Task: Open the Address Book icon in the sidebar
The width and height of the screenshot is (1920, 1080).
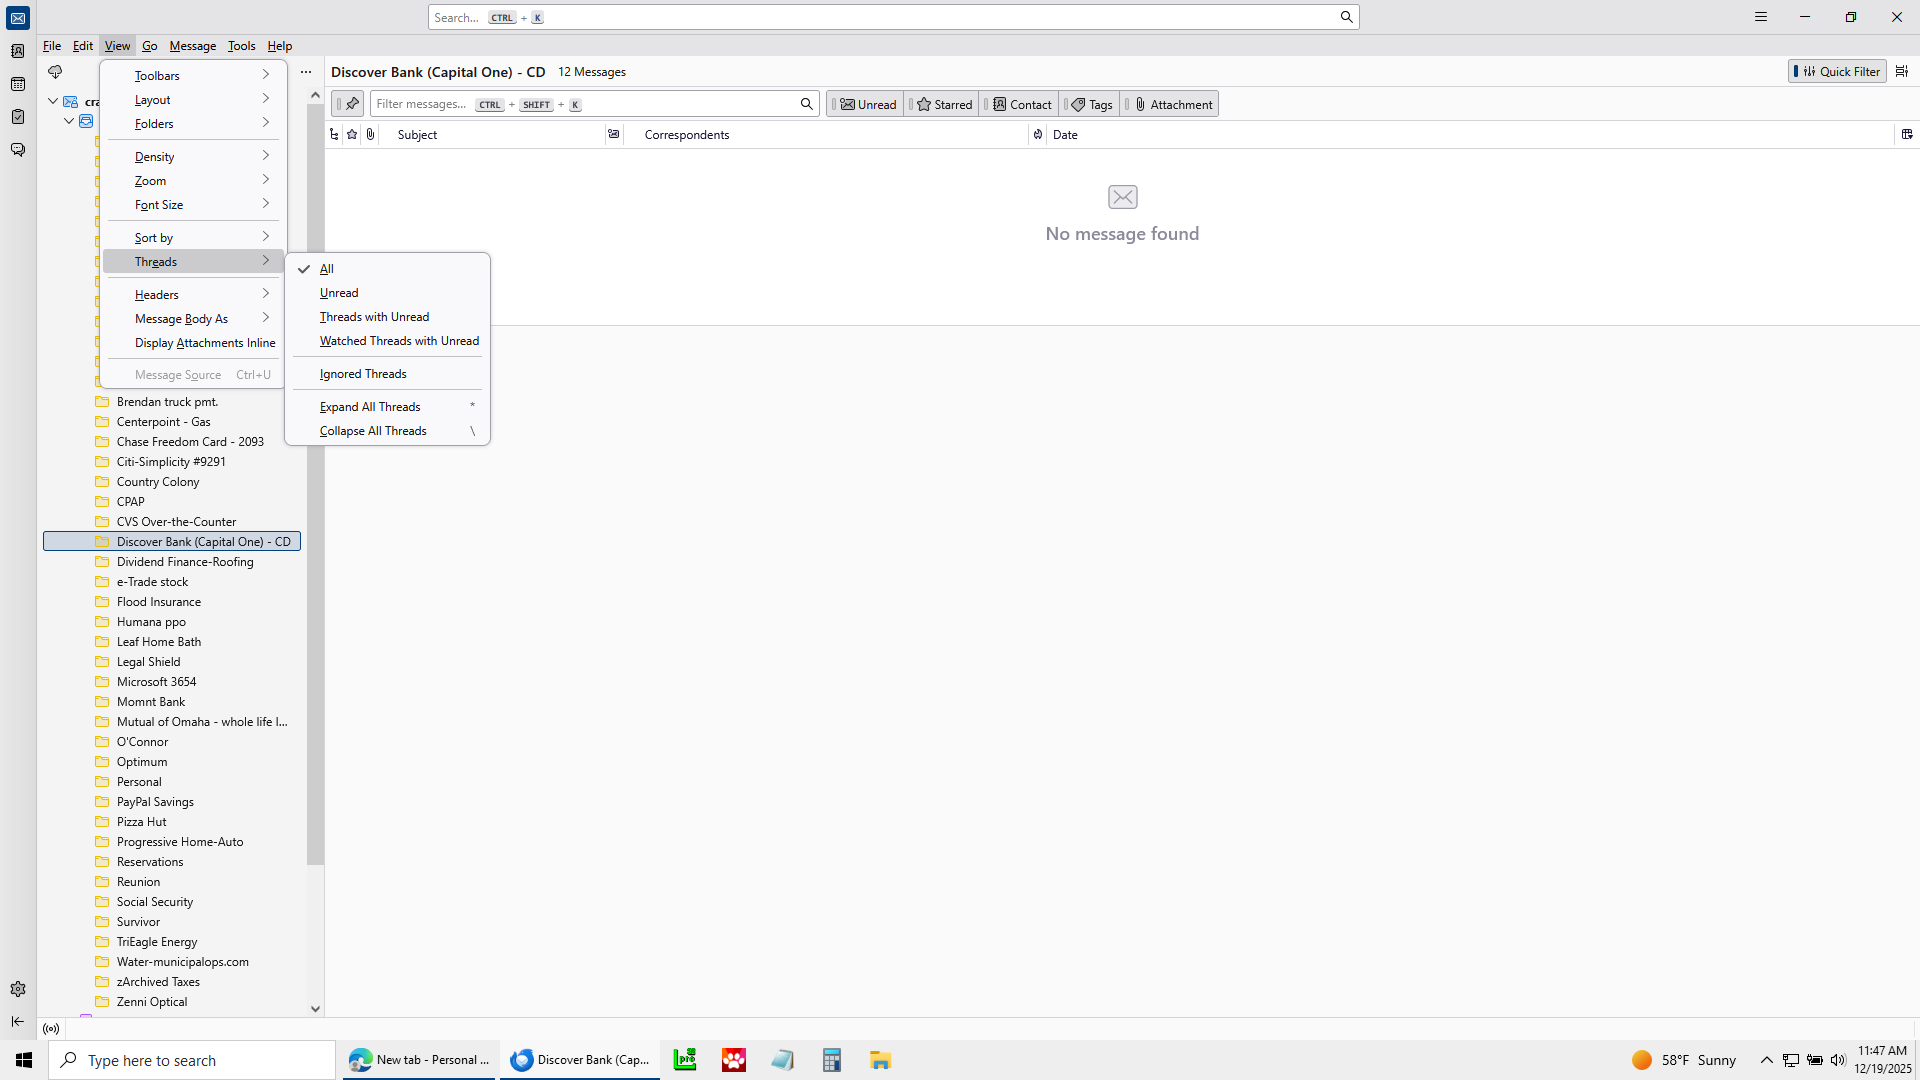Action: [18, 51]
